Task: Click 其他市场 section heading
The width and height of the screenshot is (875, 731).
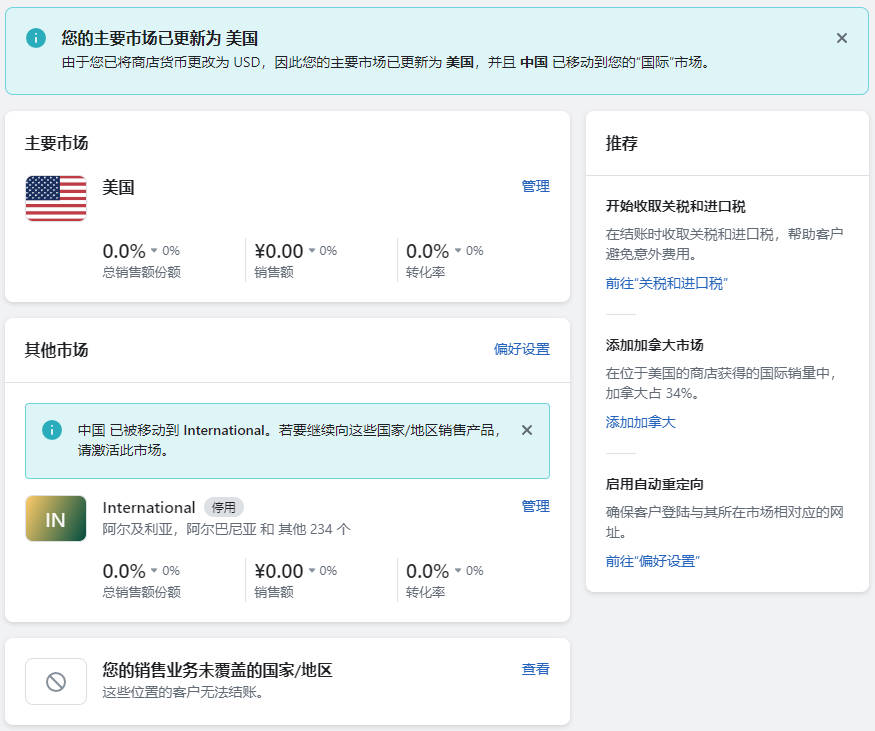Action: click(56, 350)
